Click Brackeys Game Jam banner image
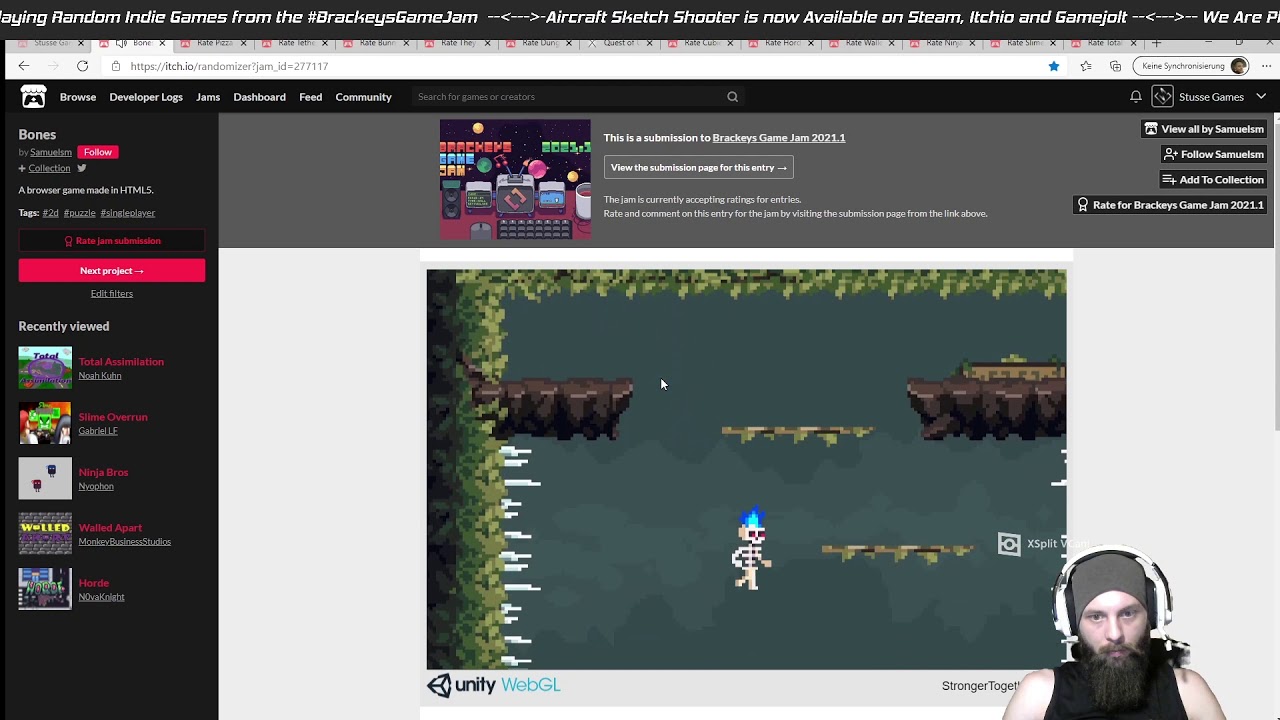 click(x=515, y=179)
